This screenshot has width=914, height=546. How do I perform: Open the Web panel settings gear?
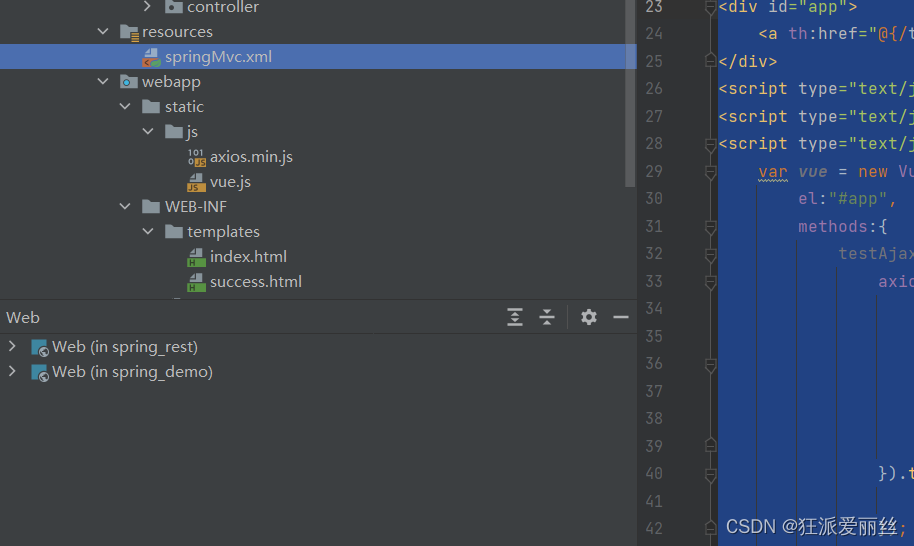click(589, 317)
